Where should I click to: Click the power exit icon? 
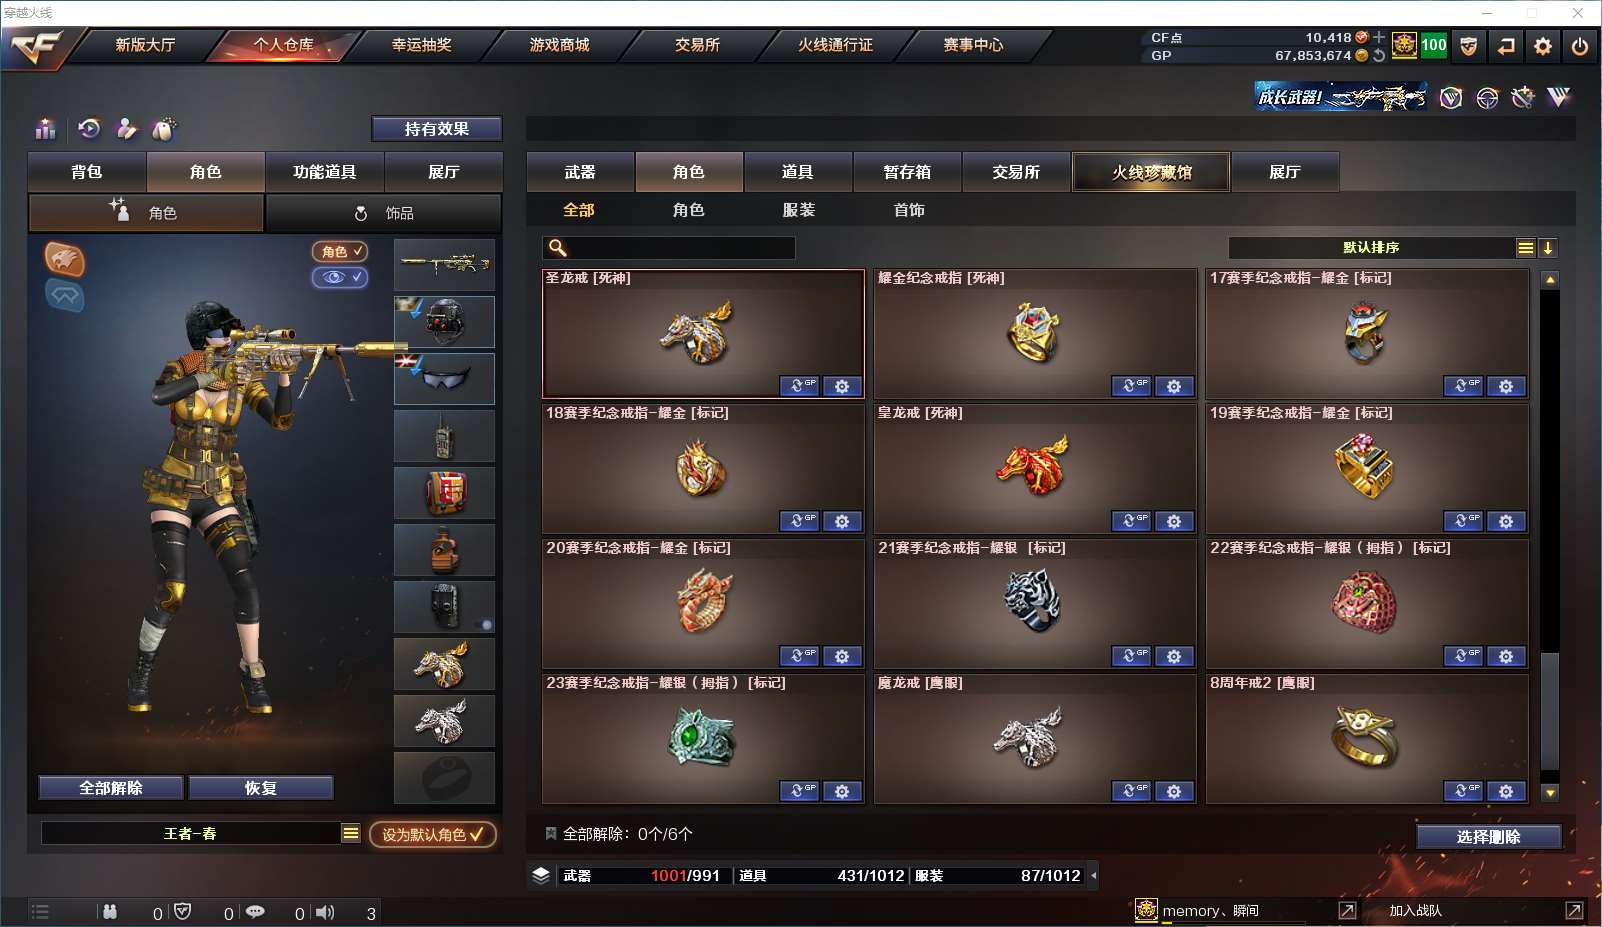tap(1580, 46)
